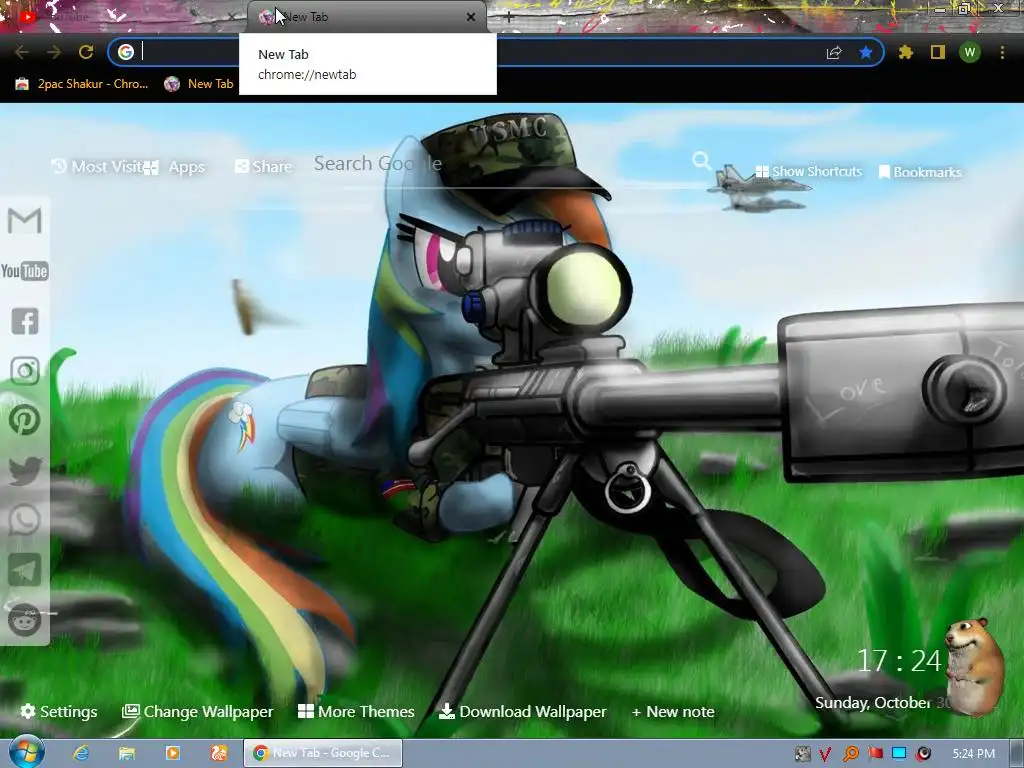1024x768 pixels.
Task: Click the Share button on the page
Action: [x=263, y=167]
